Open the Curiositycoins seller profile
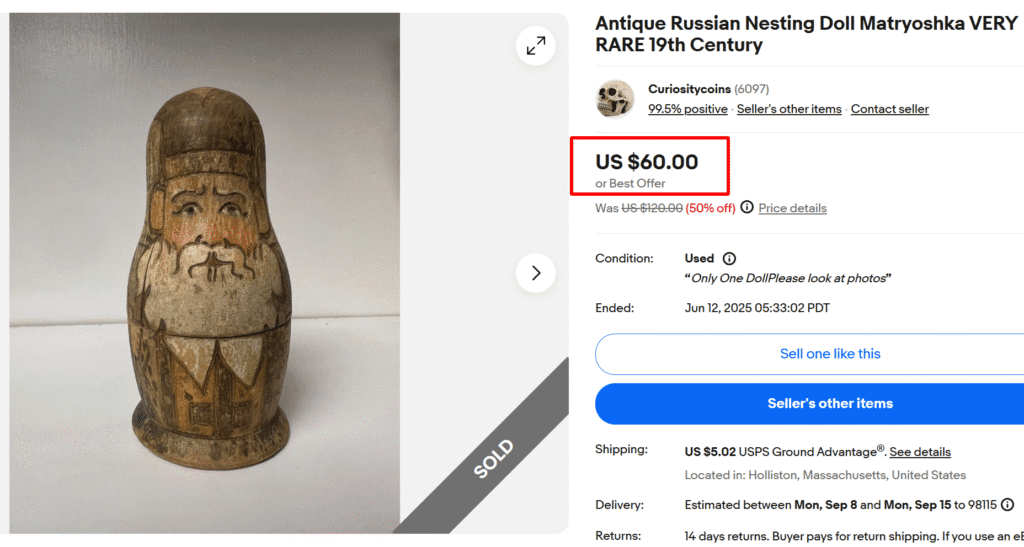 pos(689,89)
